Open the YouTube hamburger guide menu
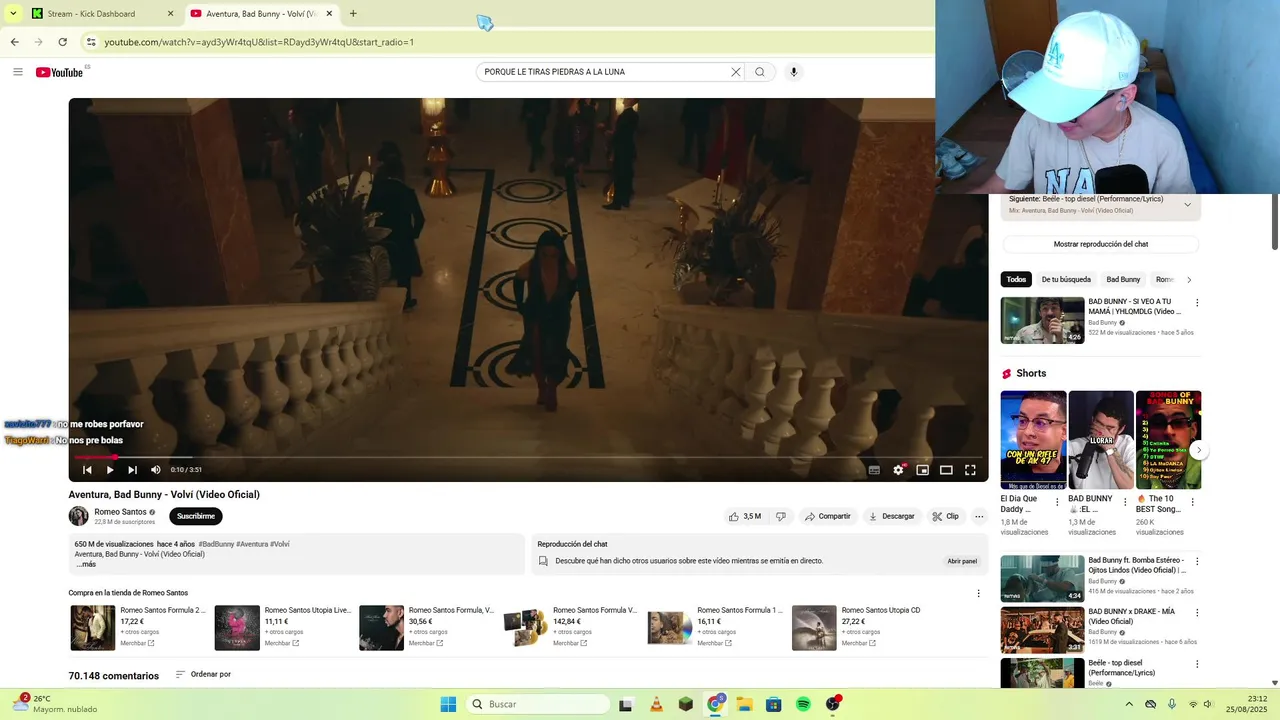Image resolution: width=1280 pixels, height=720 pixels. (17, 72)
